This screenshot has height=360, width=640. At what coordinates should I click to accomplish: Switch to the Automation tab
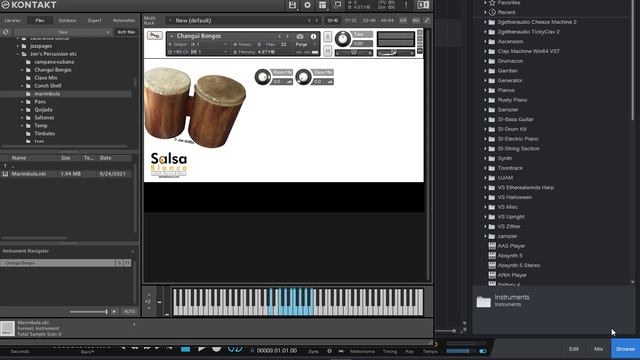click(x=124, y=20)
